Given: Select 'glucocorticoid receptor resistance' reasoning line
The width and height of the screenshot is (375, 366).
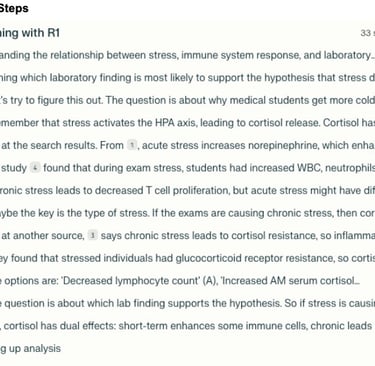Looking at the screenshot, I should coord(187,258).
